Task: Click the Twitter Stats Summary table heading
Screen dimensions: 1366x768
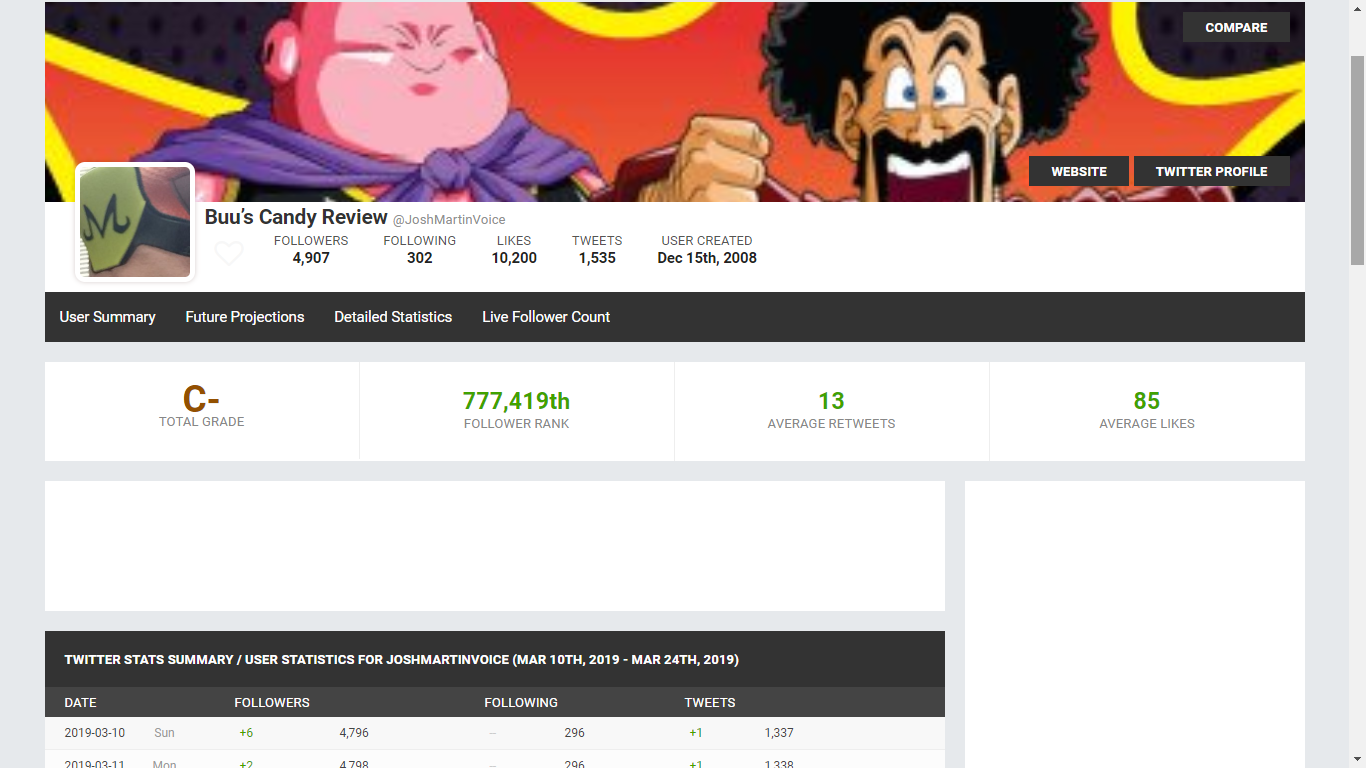Action: tap(402, 660)
